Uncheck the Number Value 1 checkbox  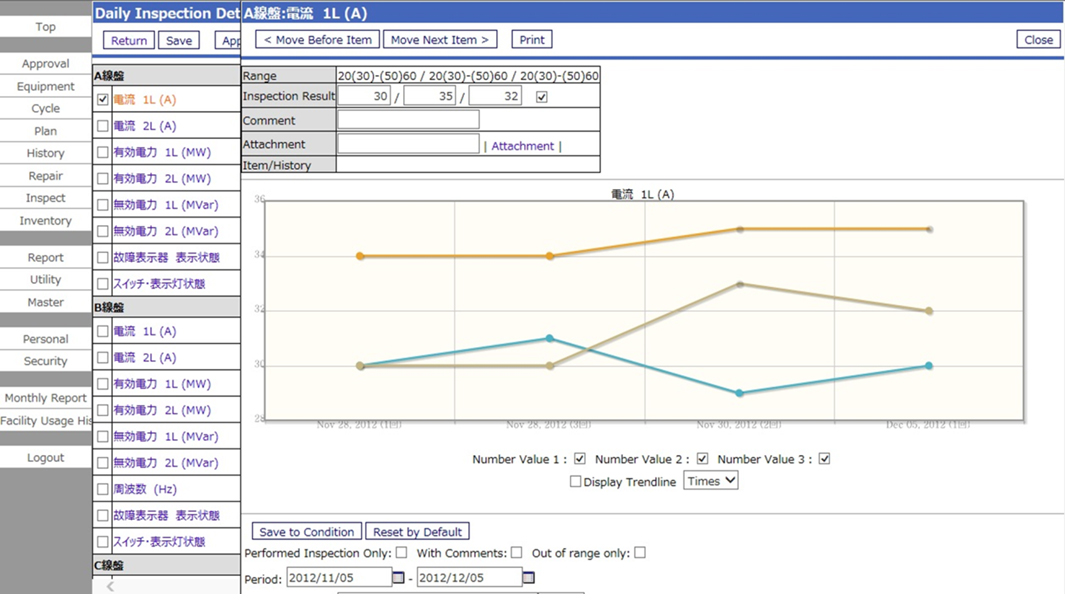(580, 459)
